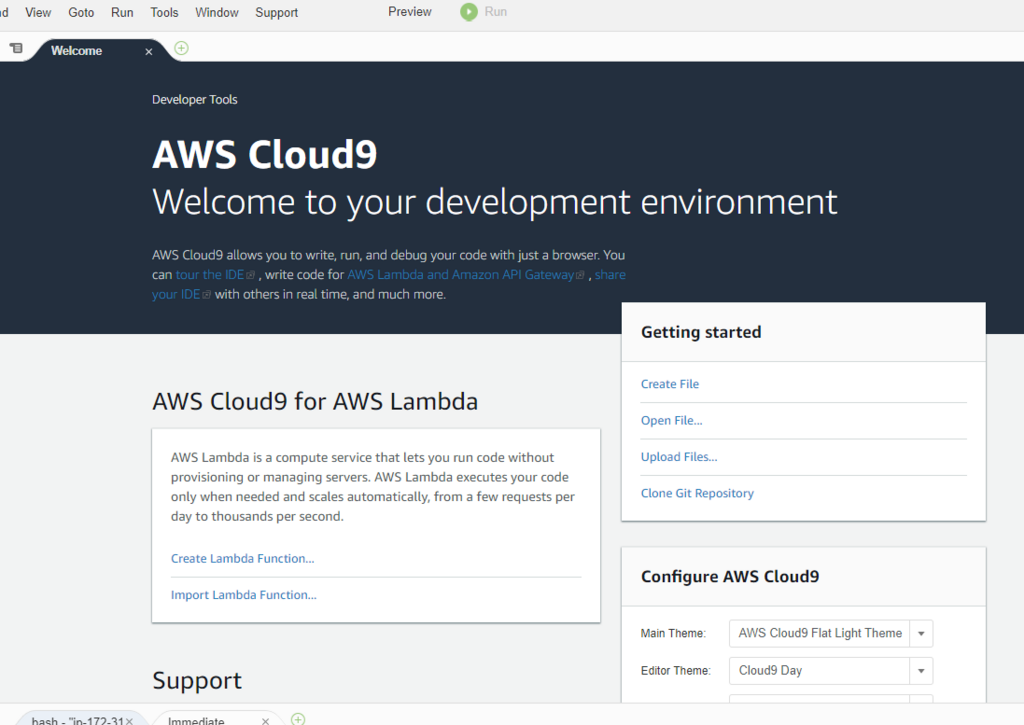The width and height of the screenshot is (1024, 725).
Task: Expand the Main Theme dropdown arrow
Action: (921, 634)
